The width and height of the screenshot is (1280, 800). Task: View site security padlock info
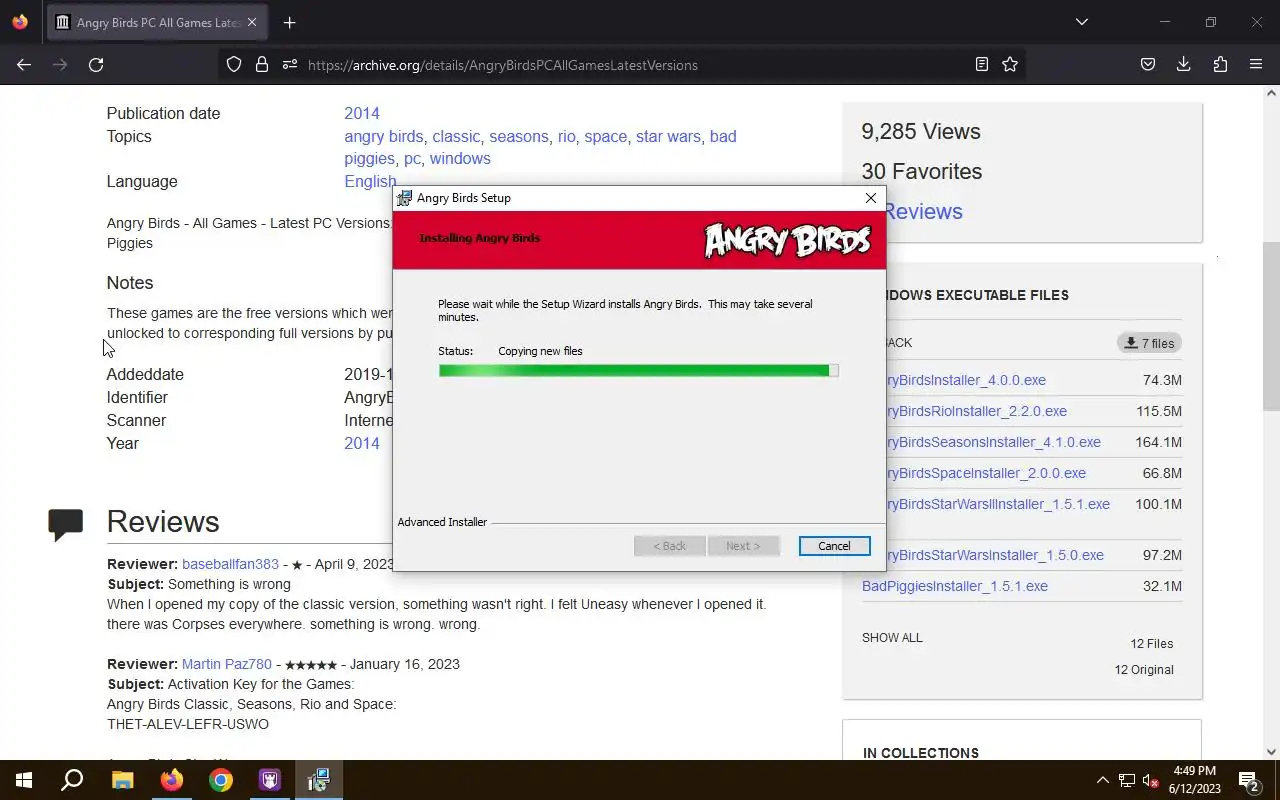click(x=262, y=64)
